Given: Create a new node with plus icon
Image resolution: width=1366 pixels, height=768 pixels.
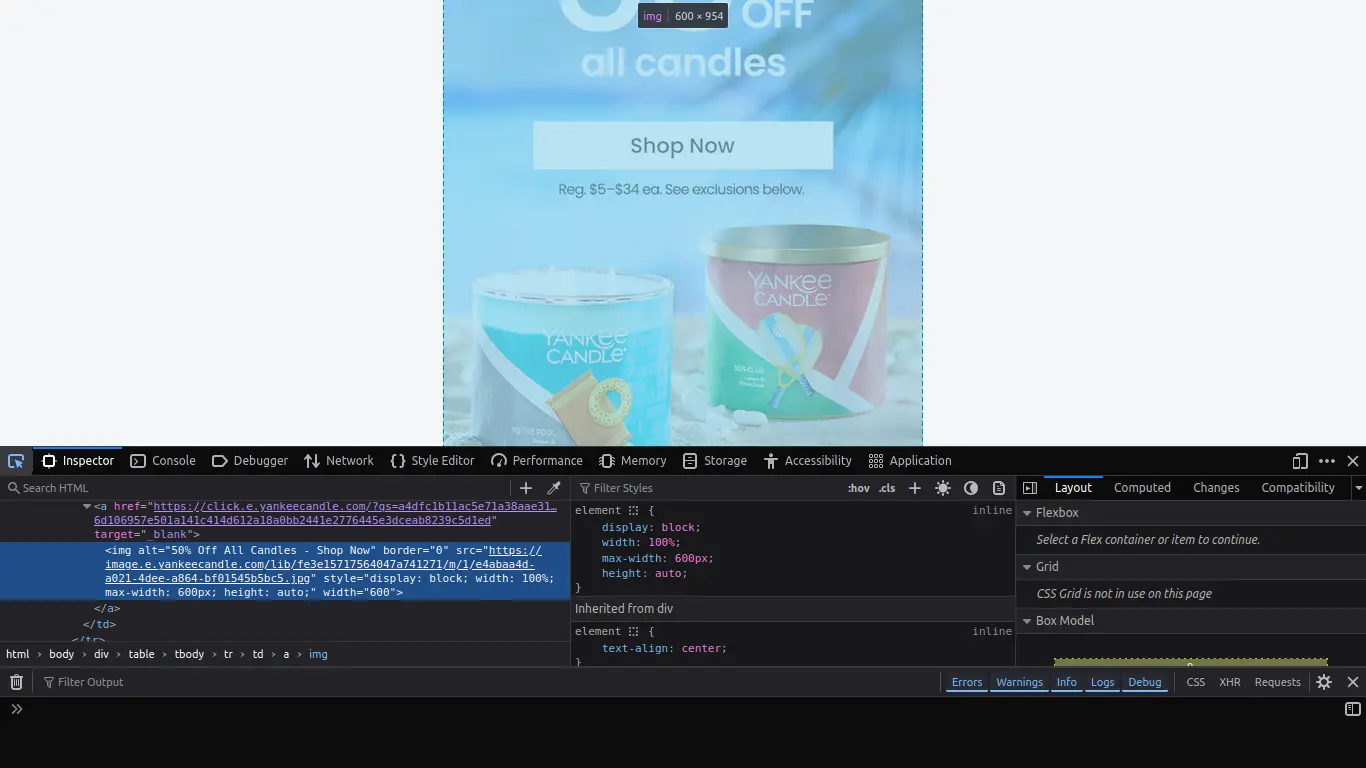Looking at the screenshot, I should pyautogui.click(x=526, y=488).
